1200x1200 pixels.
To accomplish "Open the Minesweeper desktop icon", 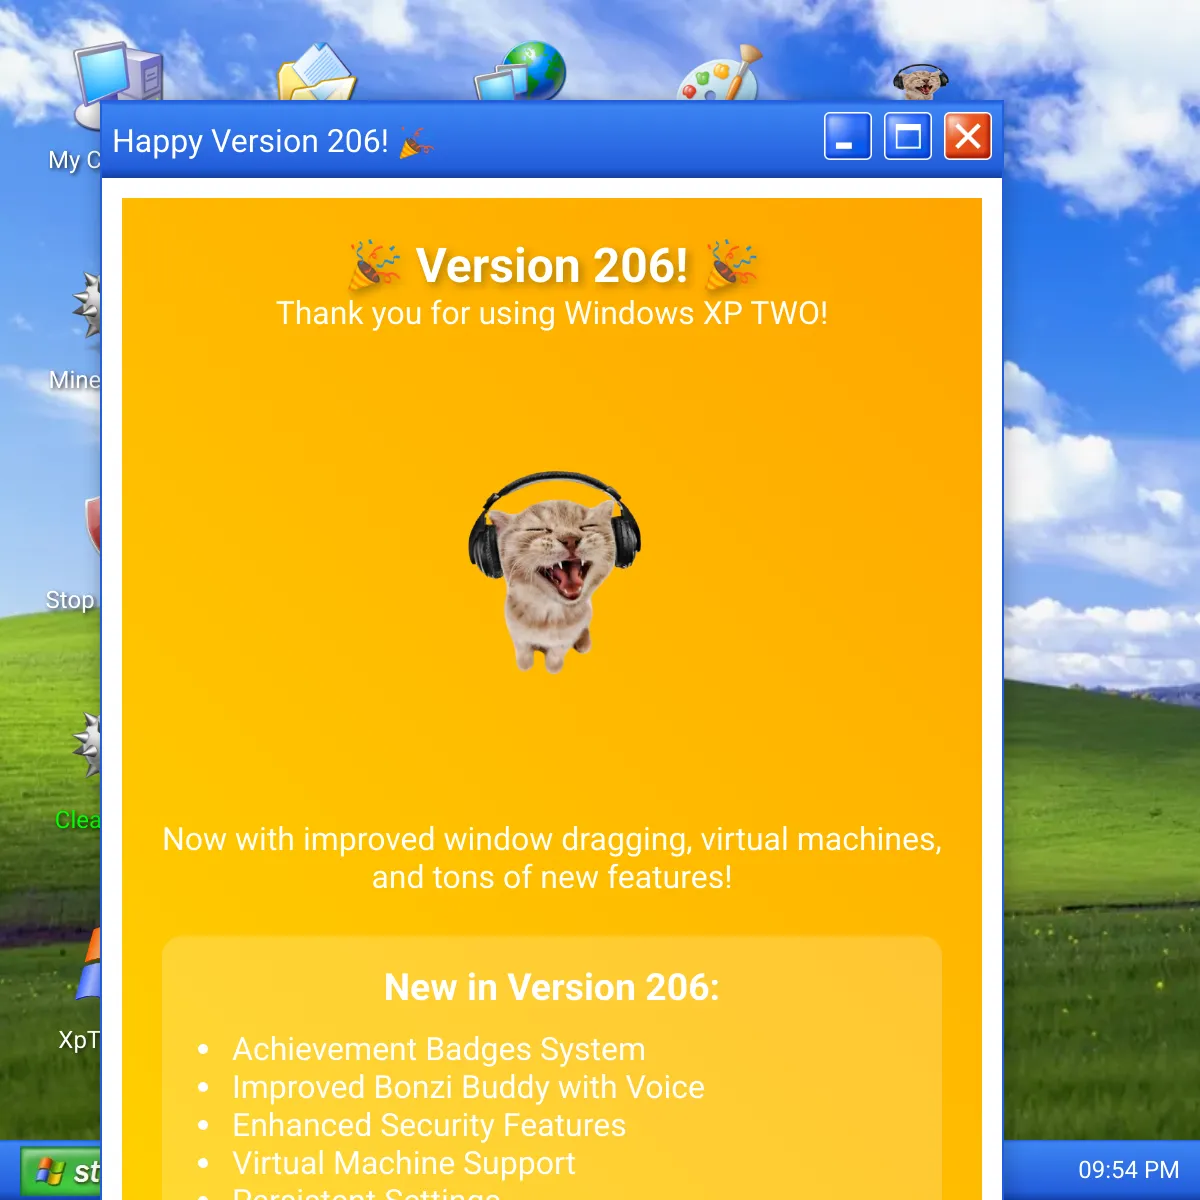I will coord(86,308).
